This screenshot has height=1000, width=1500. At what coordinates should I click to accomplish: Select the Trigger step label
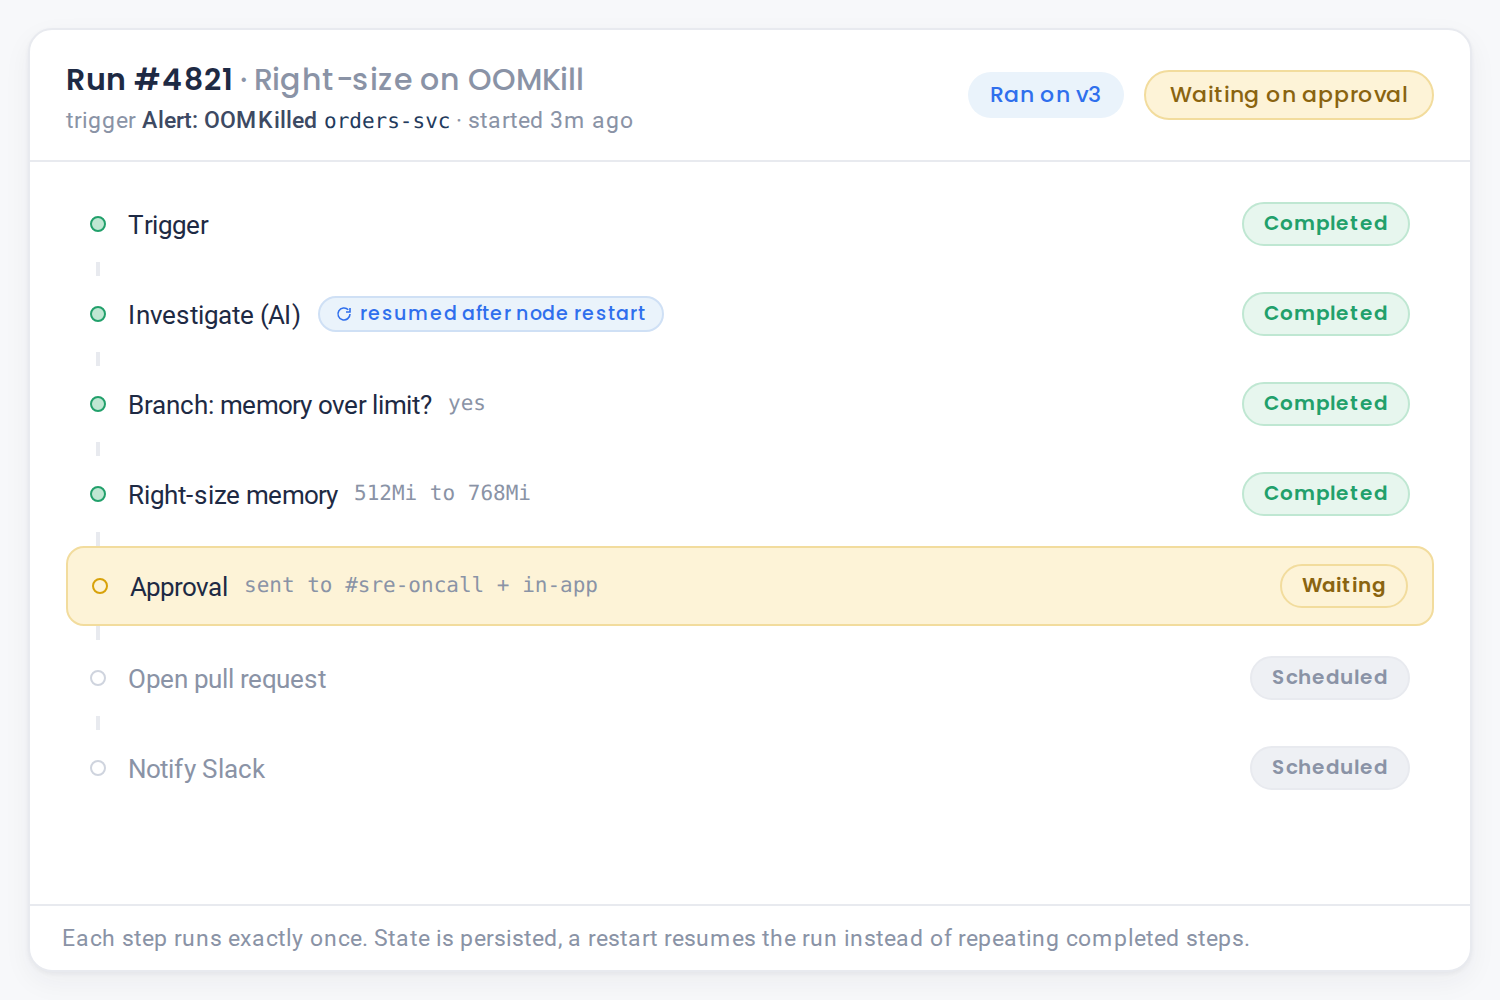click(168, 225)
